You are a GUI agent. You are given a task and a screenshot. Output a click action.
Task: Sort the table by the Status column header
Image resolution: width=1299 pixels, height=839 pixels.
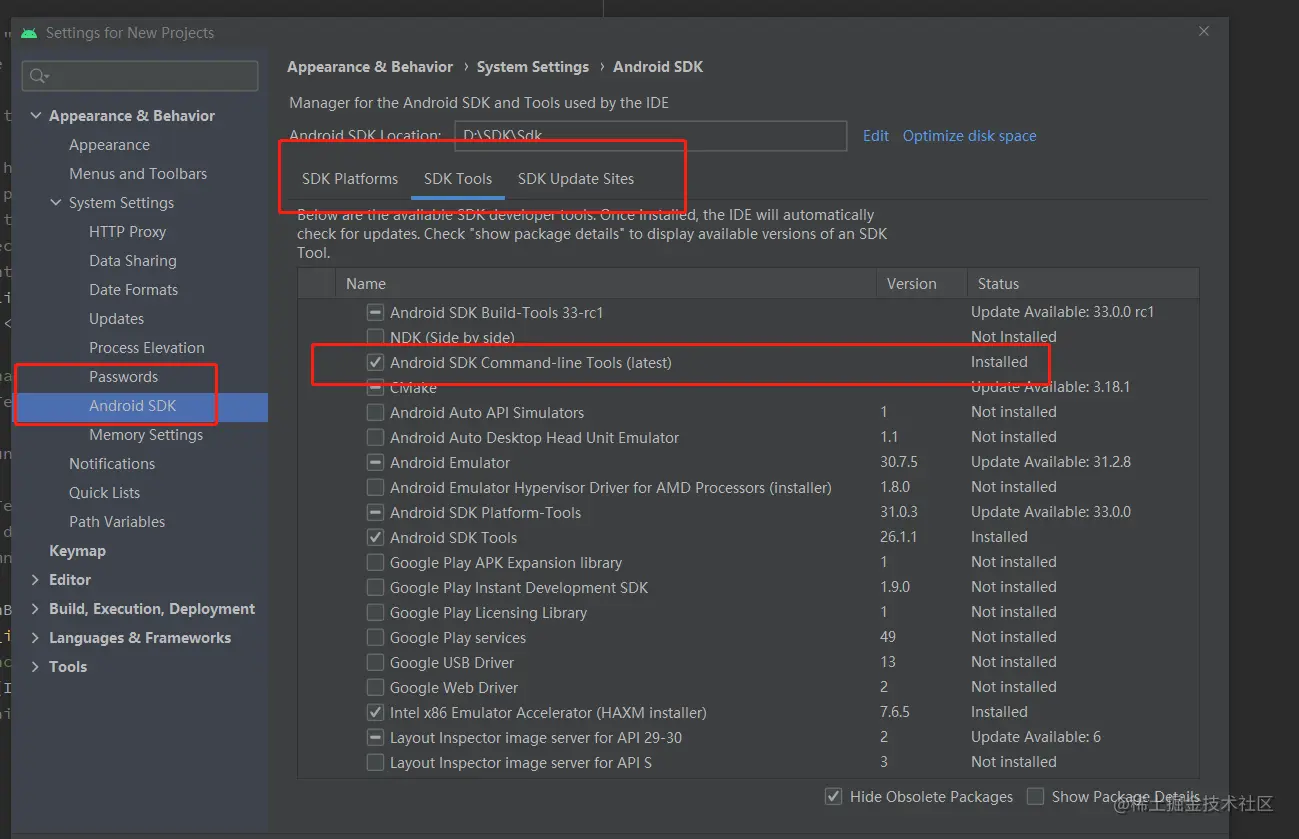pyautogui.click(x=1083, y=284)
